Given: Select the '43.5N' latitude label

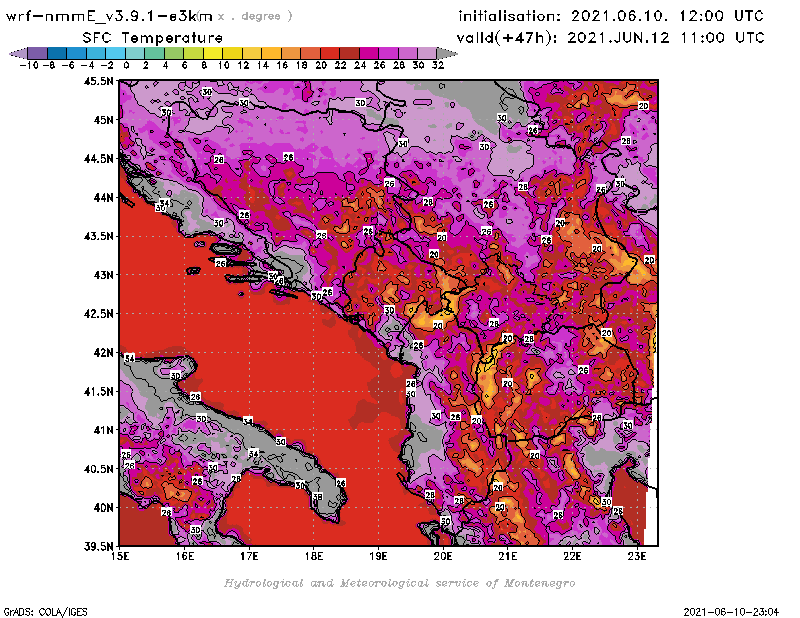Looking at the screenshot, I should (x=98, y=236).
